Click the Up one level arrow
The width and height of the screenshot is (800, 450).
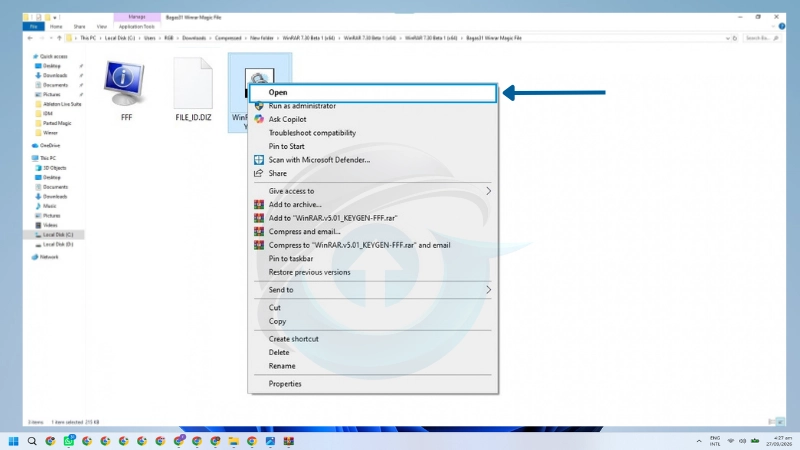pyautogui.click(x=59, y=38)
